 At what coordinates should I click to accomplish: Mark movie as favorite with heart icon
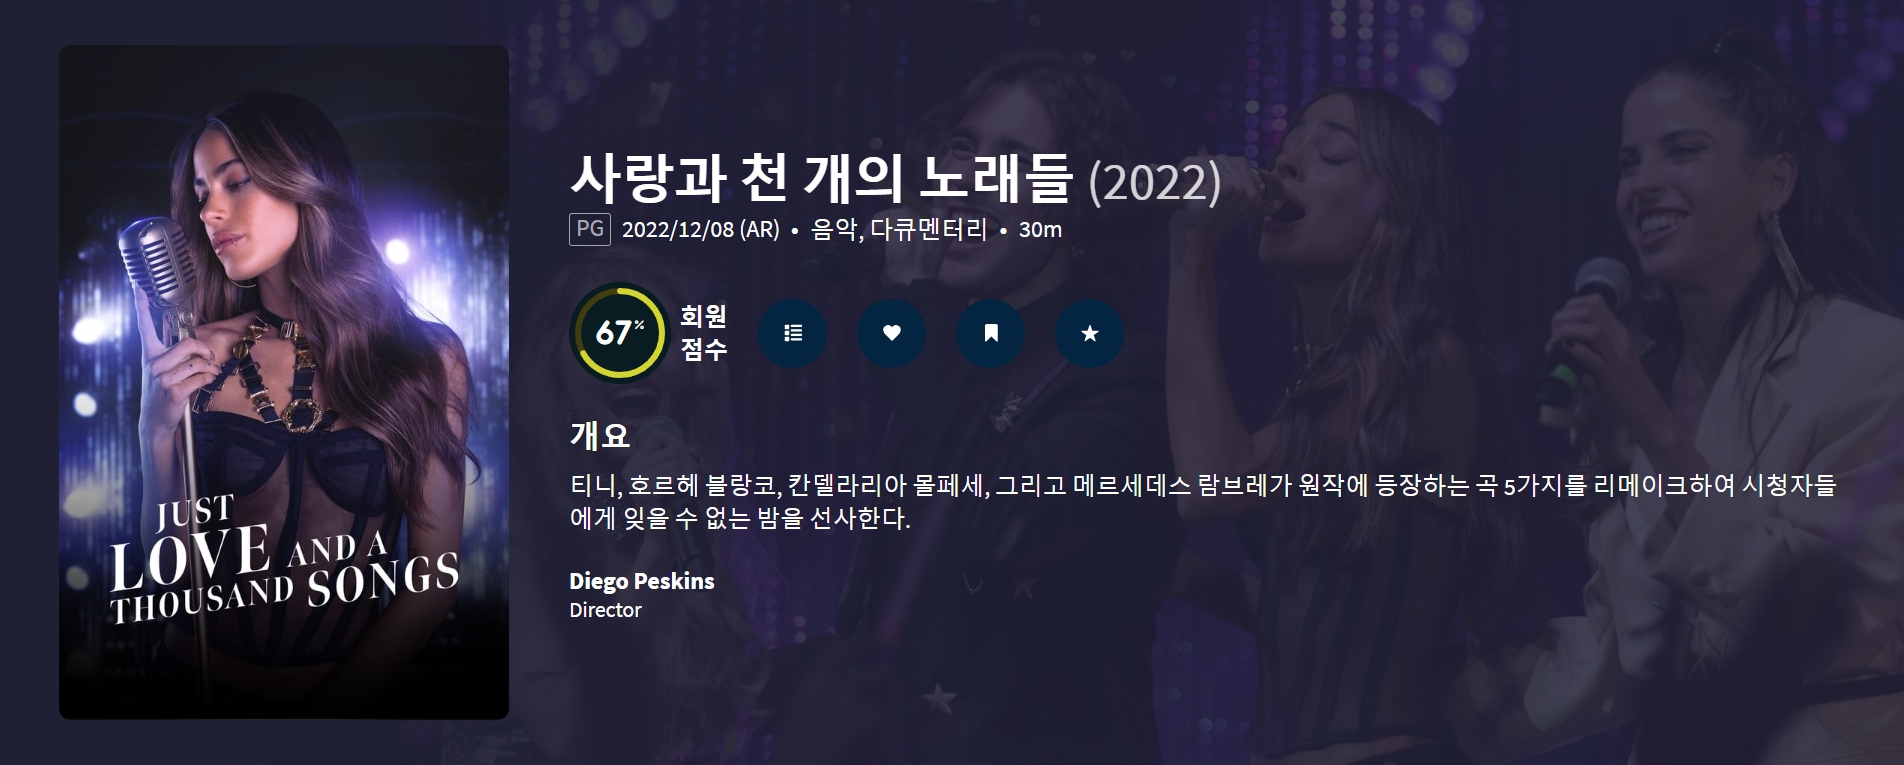[892, 333]
